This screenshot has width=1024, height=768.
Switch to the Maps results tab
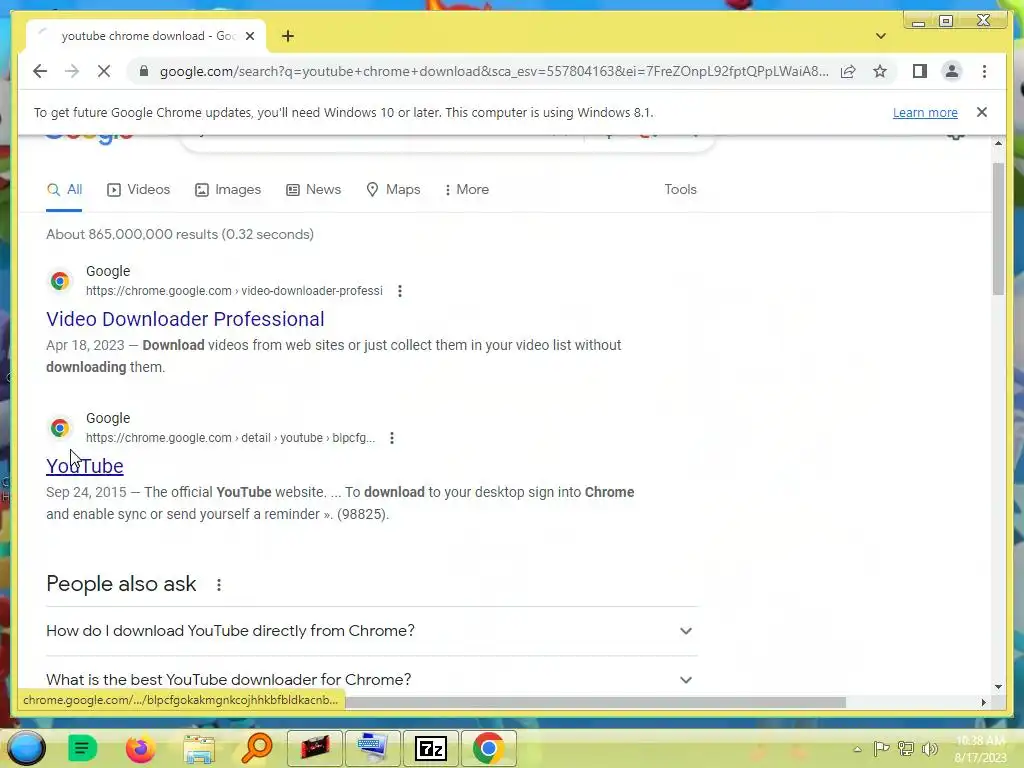393,190
